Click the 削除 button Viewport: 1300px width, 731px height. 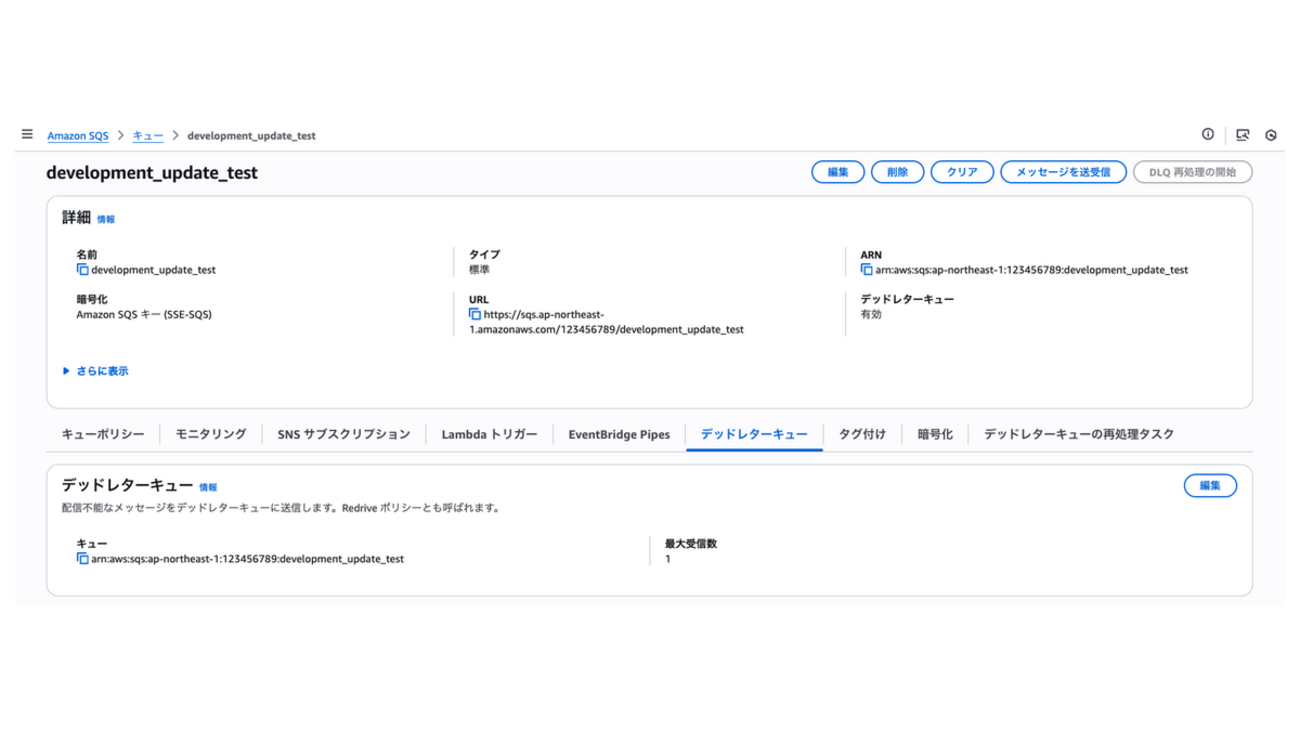(898, 172)
